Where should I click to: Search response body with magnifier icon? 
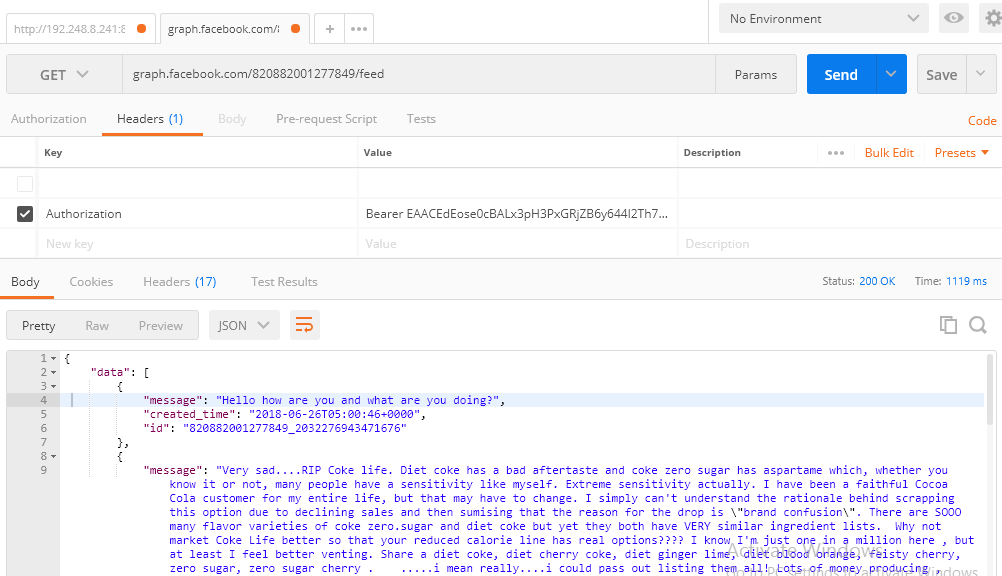978,325
